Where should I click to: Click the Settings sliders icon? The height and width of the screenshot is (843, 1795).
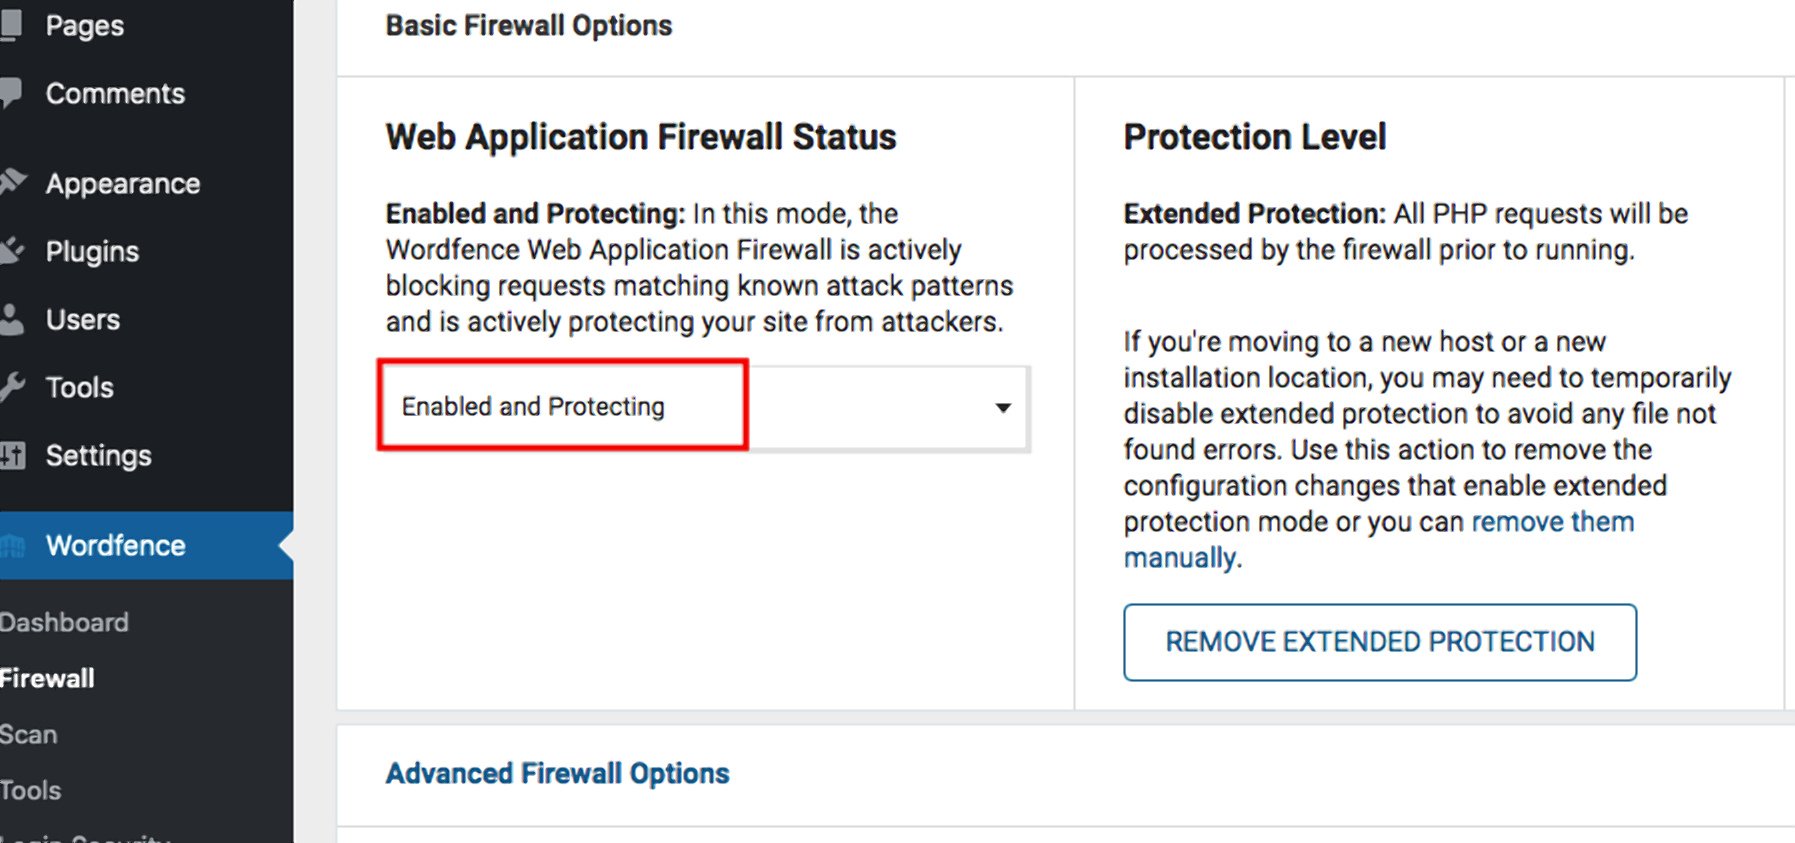(x=12, y=456)
